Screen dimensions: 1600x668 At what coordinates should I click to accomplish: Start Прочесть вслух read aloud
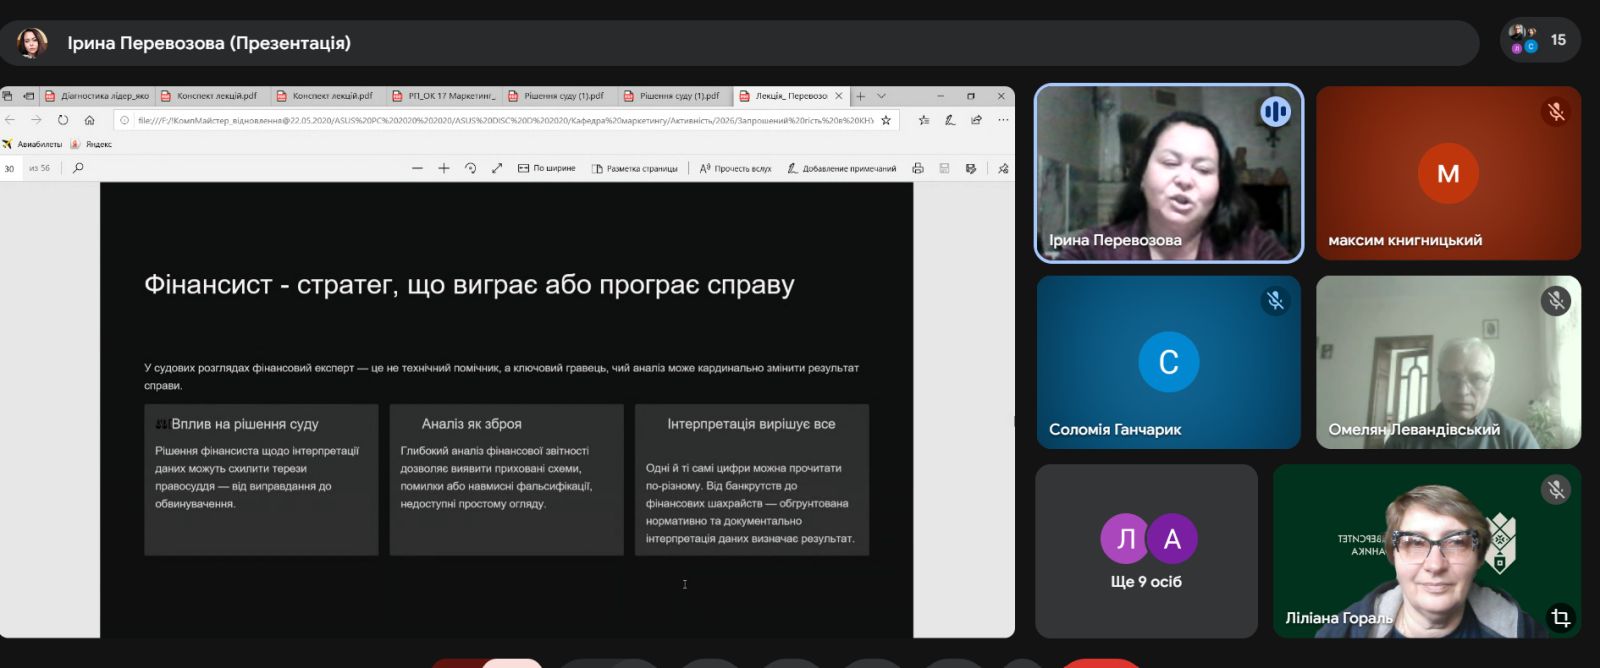pyautogui.click(x=735, y=168)
